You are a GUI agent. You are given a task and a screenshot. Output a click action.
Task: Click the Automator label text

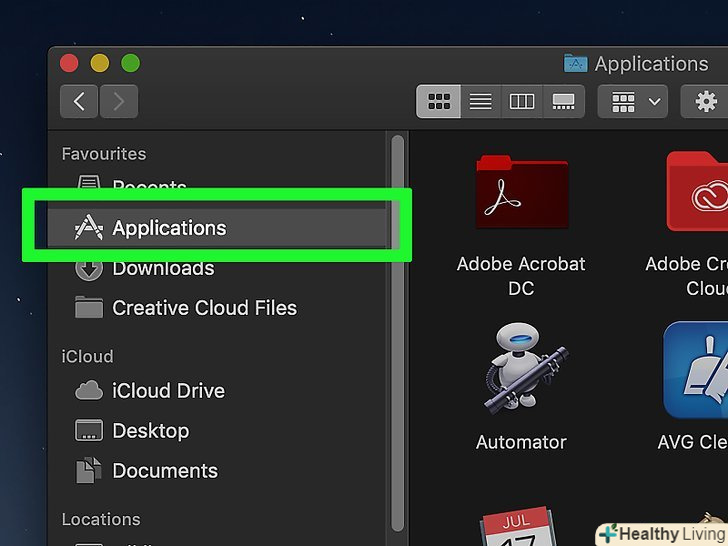521,442
